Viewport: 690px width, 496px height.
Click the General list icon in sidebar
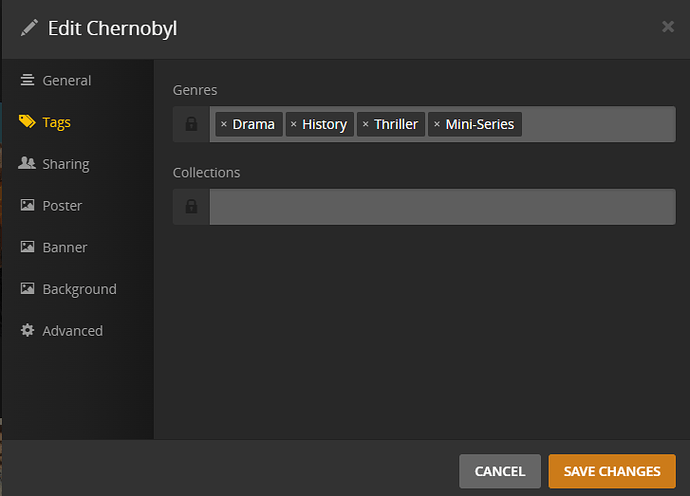coord(27,80)
